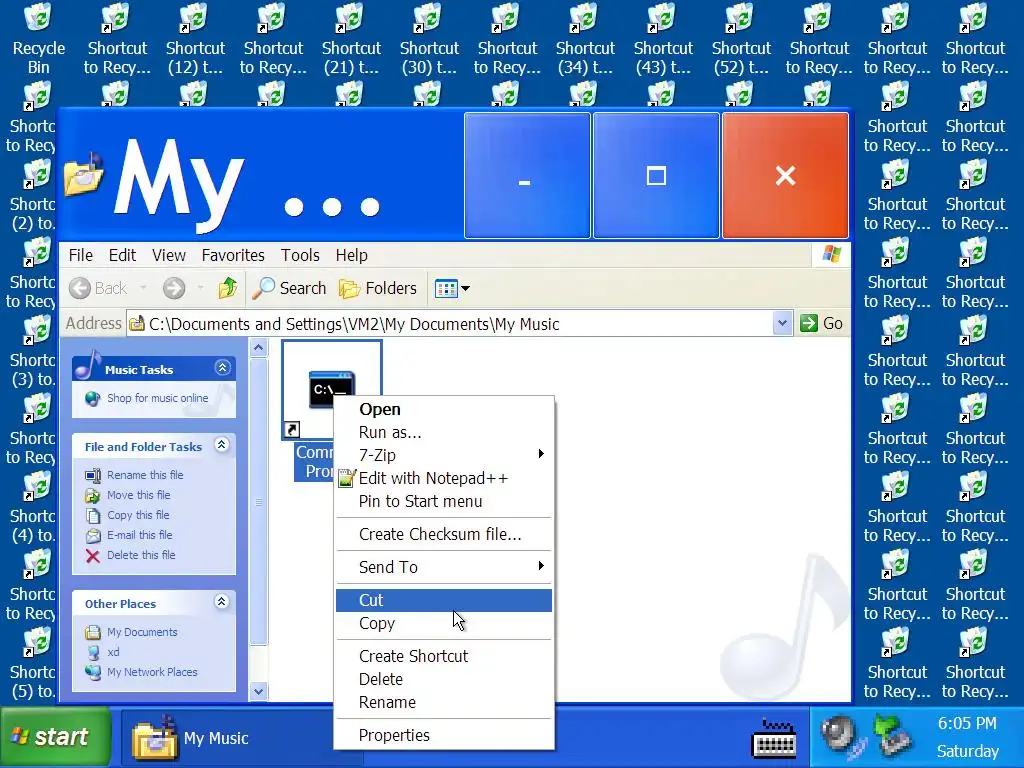Choose Edit with Notepad++
Viewport: 1024px width, 768px height.
click(443, 478)
